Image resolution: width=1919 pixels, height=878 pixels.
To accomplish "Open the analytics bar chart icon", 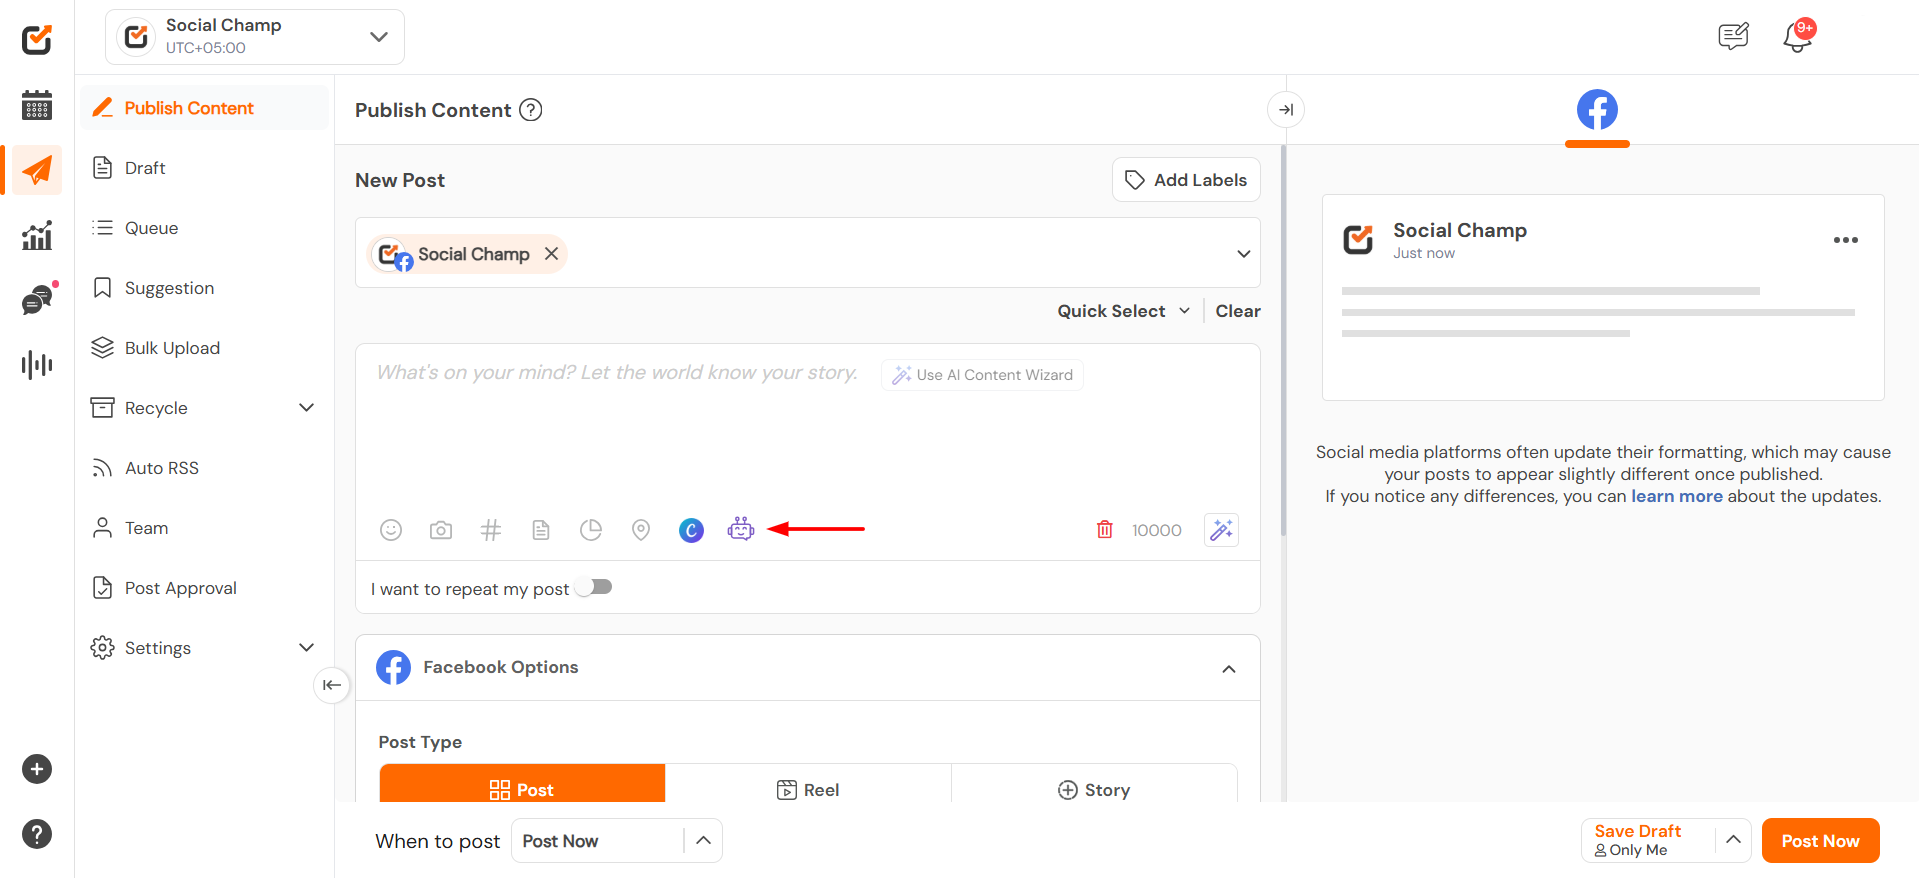I will [x=37, y=236].
